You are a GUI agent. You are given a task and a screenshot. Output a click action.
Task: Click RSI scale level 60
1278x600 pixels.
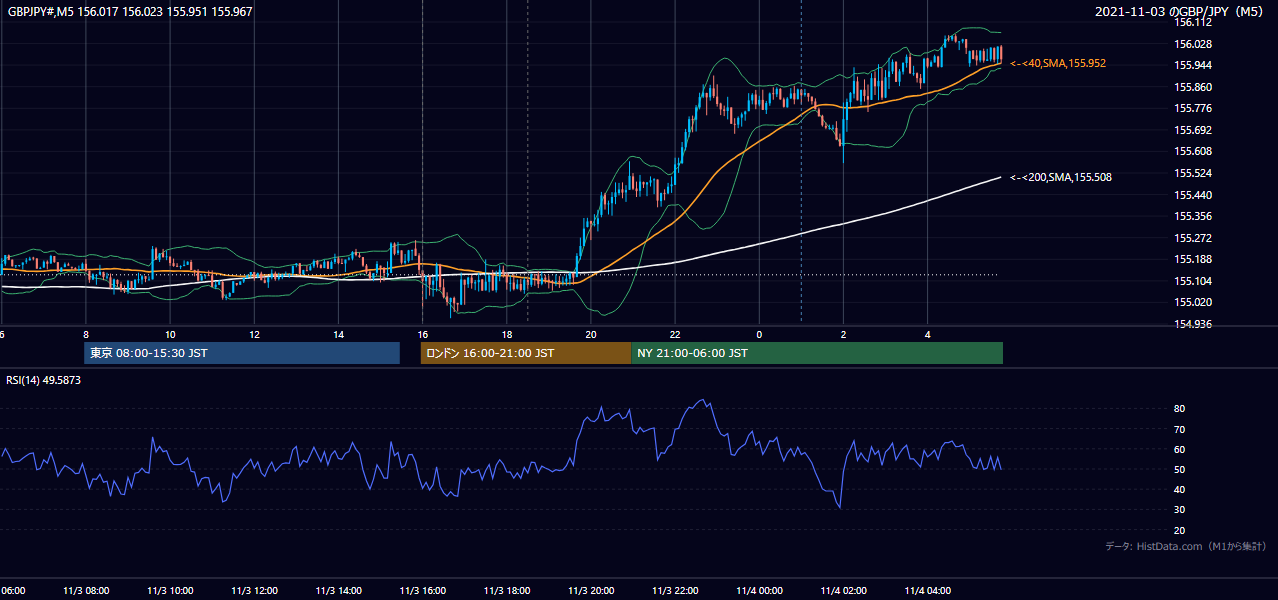(1180, 449)
